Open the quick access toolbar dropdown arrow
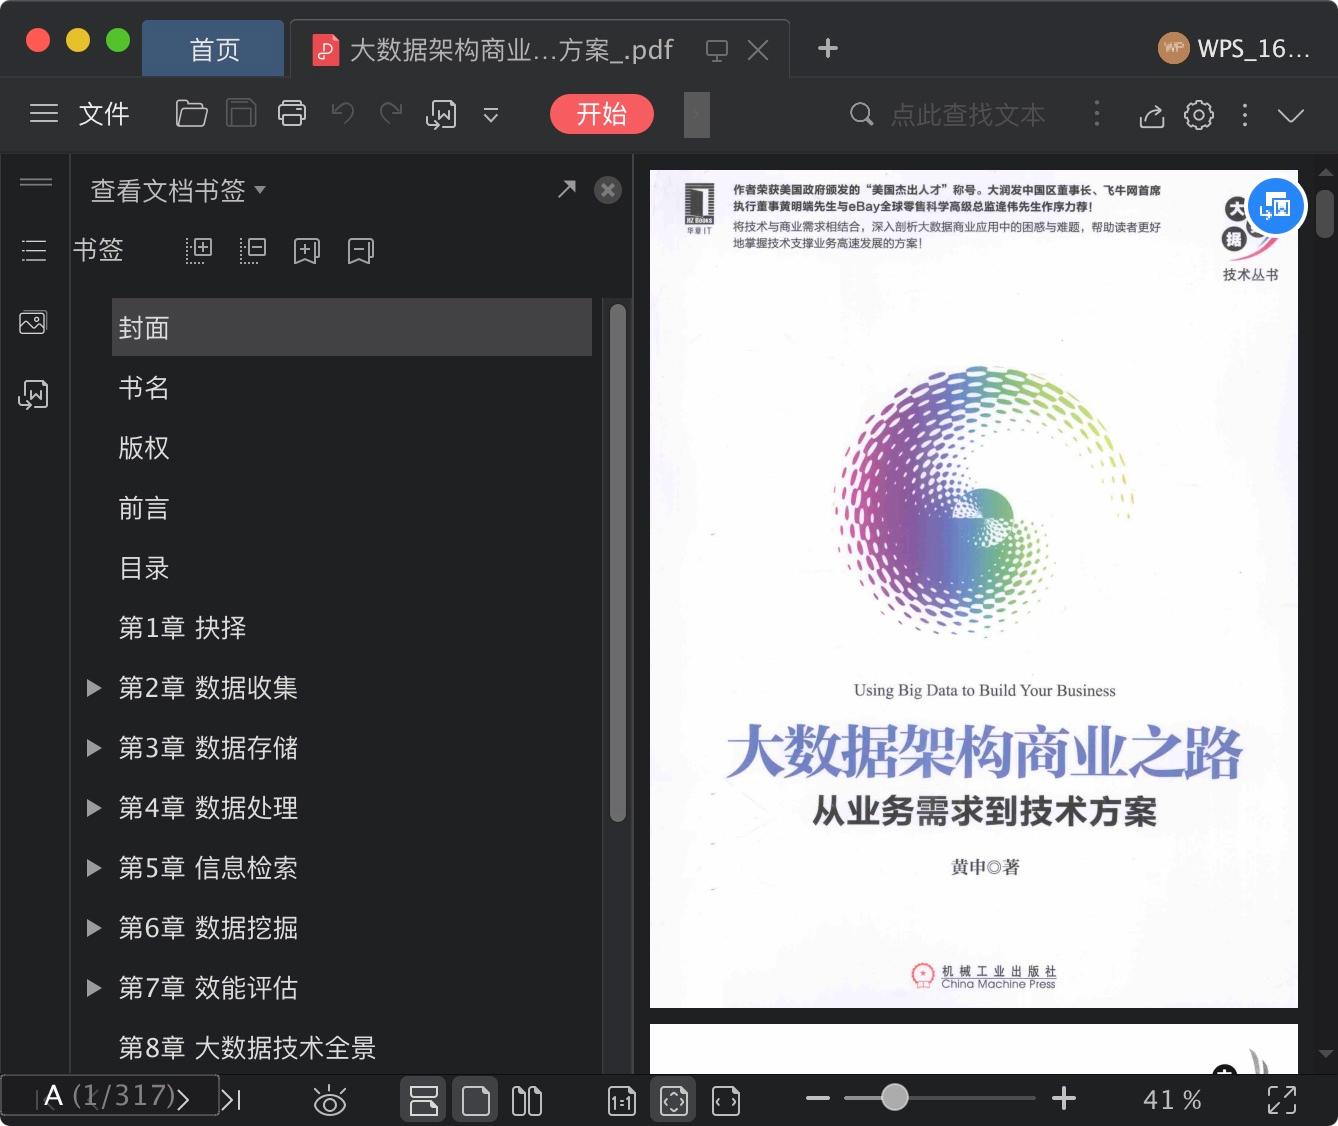This screenshot has width=1338, height=1126. pos(491,116)
